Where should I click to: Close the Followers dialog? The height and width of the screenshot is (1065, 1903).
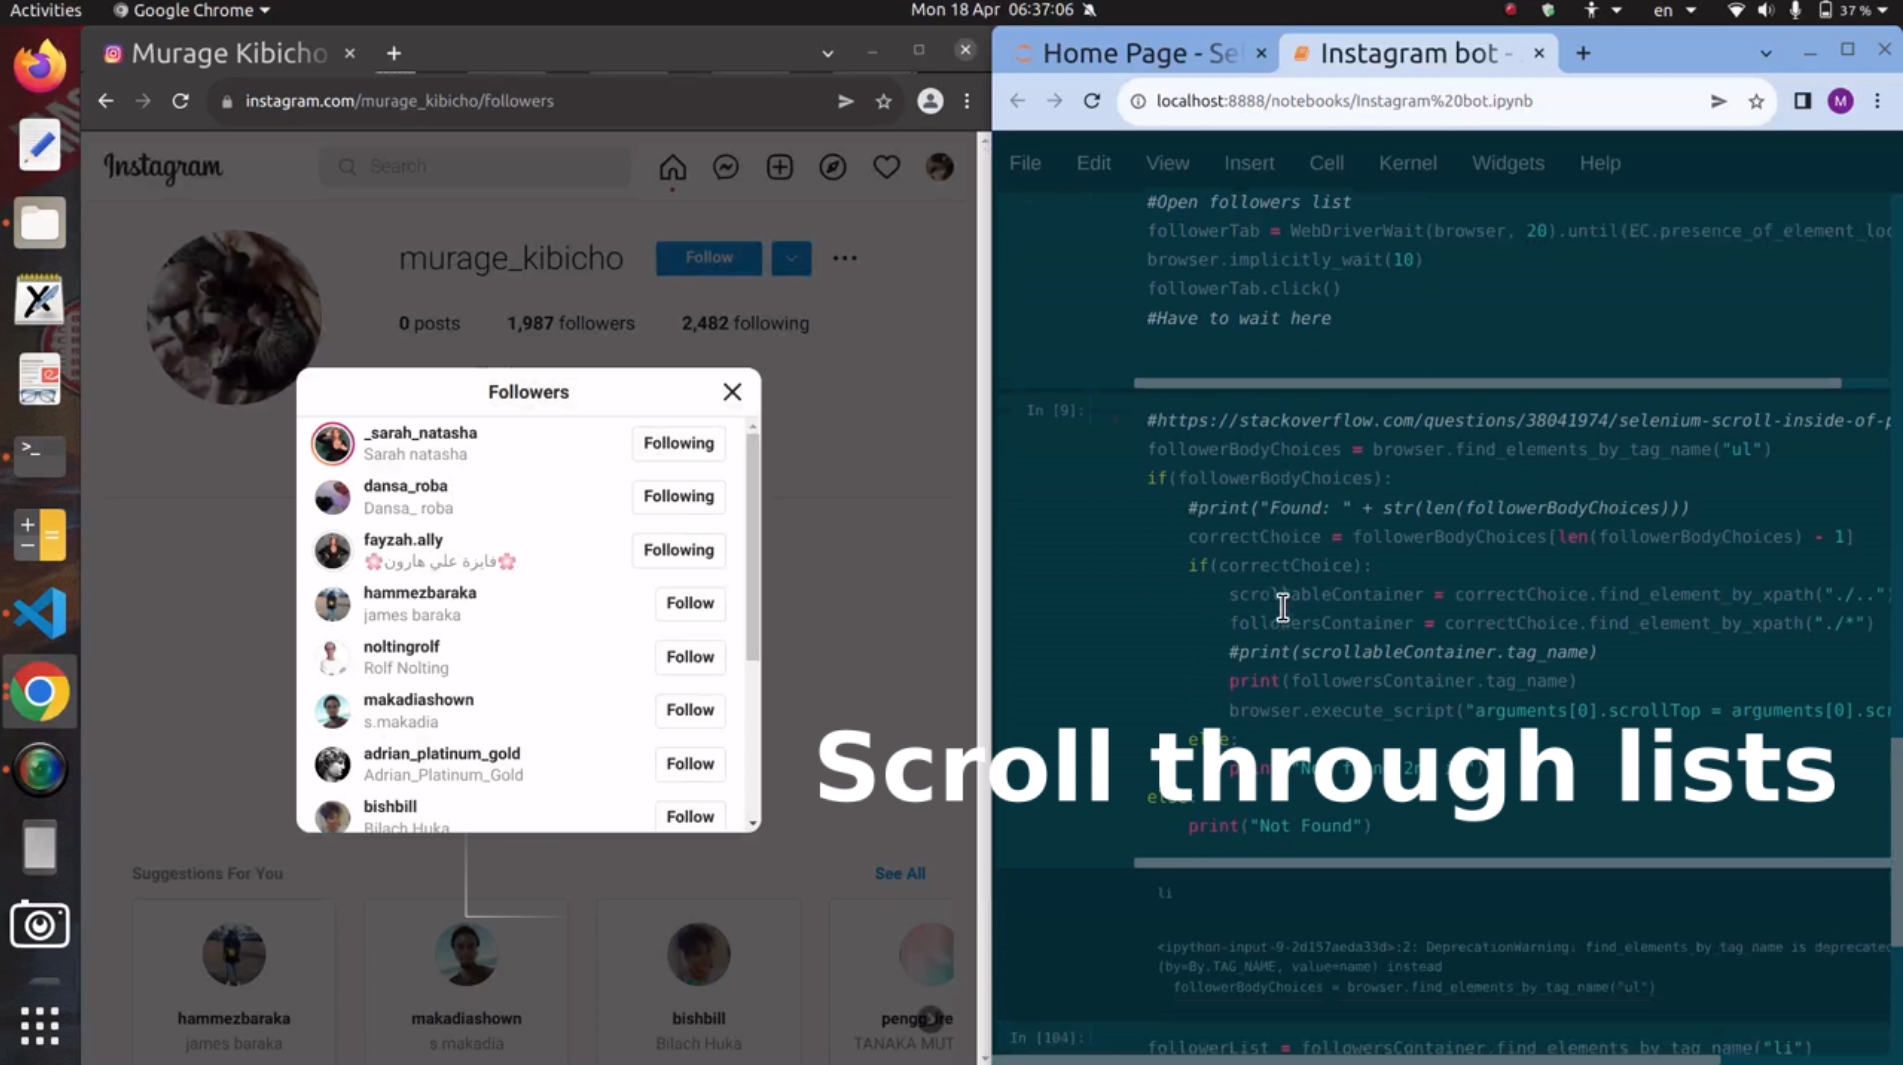click(x=732, y=392)
